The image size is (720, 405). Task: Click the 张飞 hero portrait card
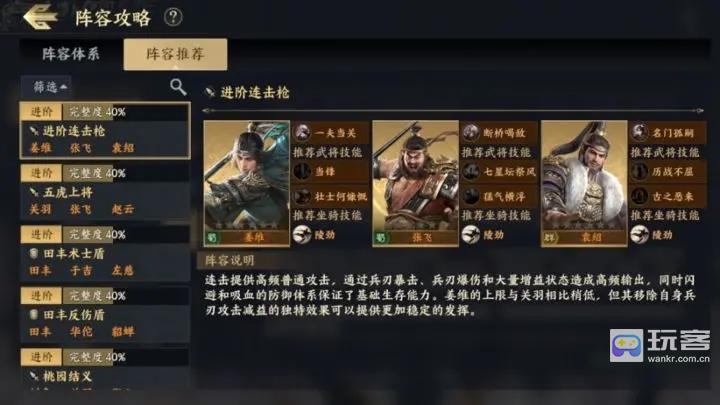tap(415, 183)
